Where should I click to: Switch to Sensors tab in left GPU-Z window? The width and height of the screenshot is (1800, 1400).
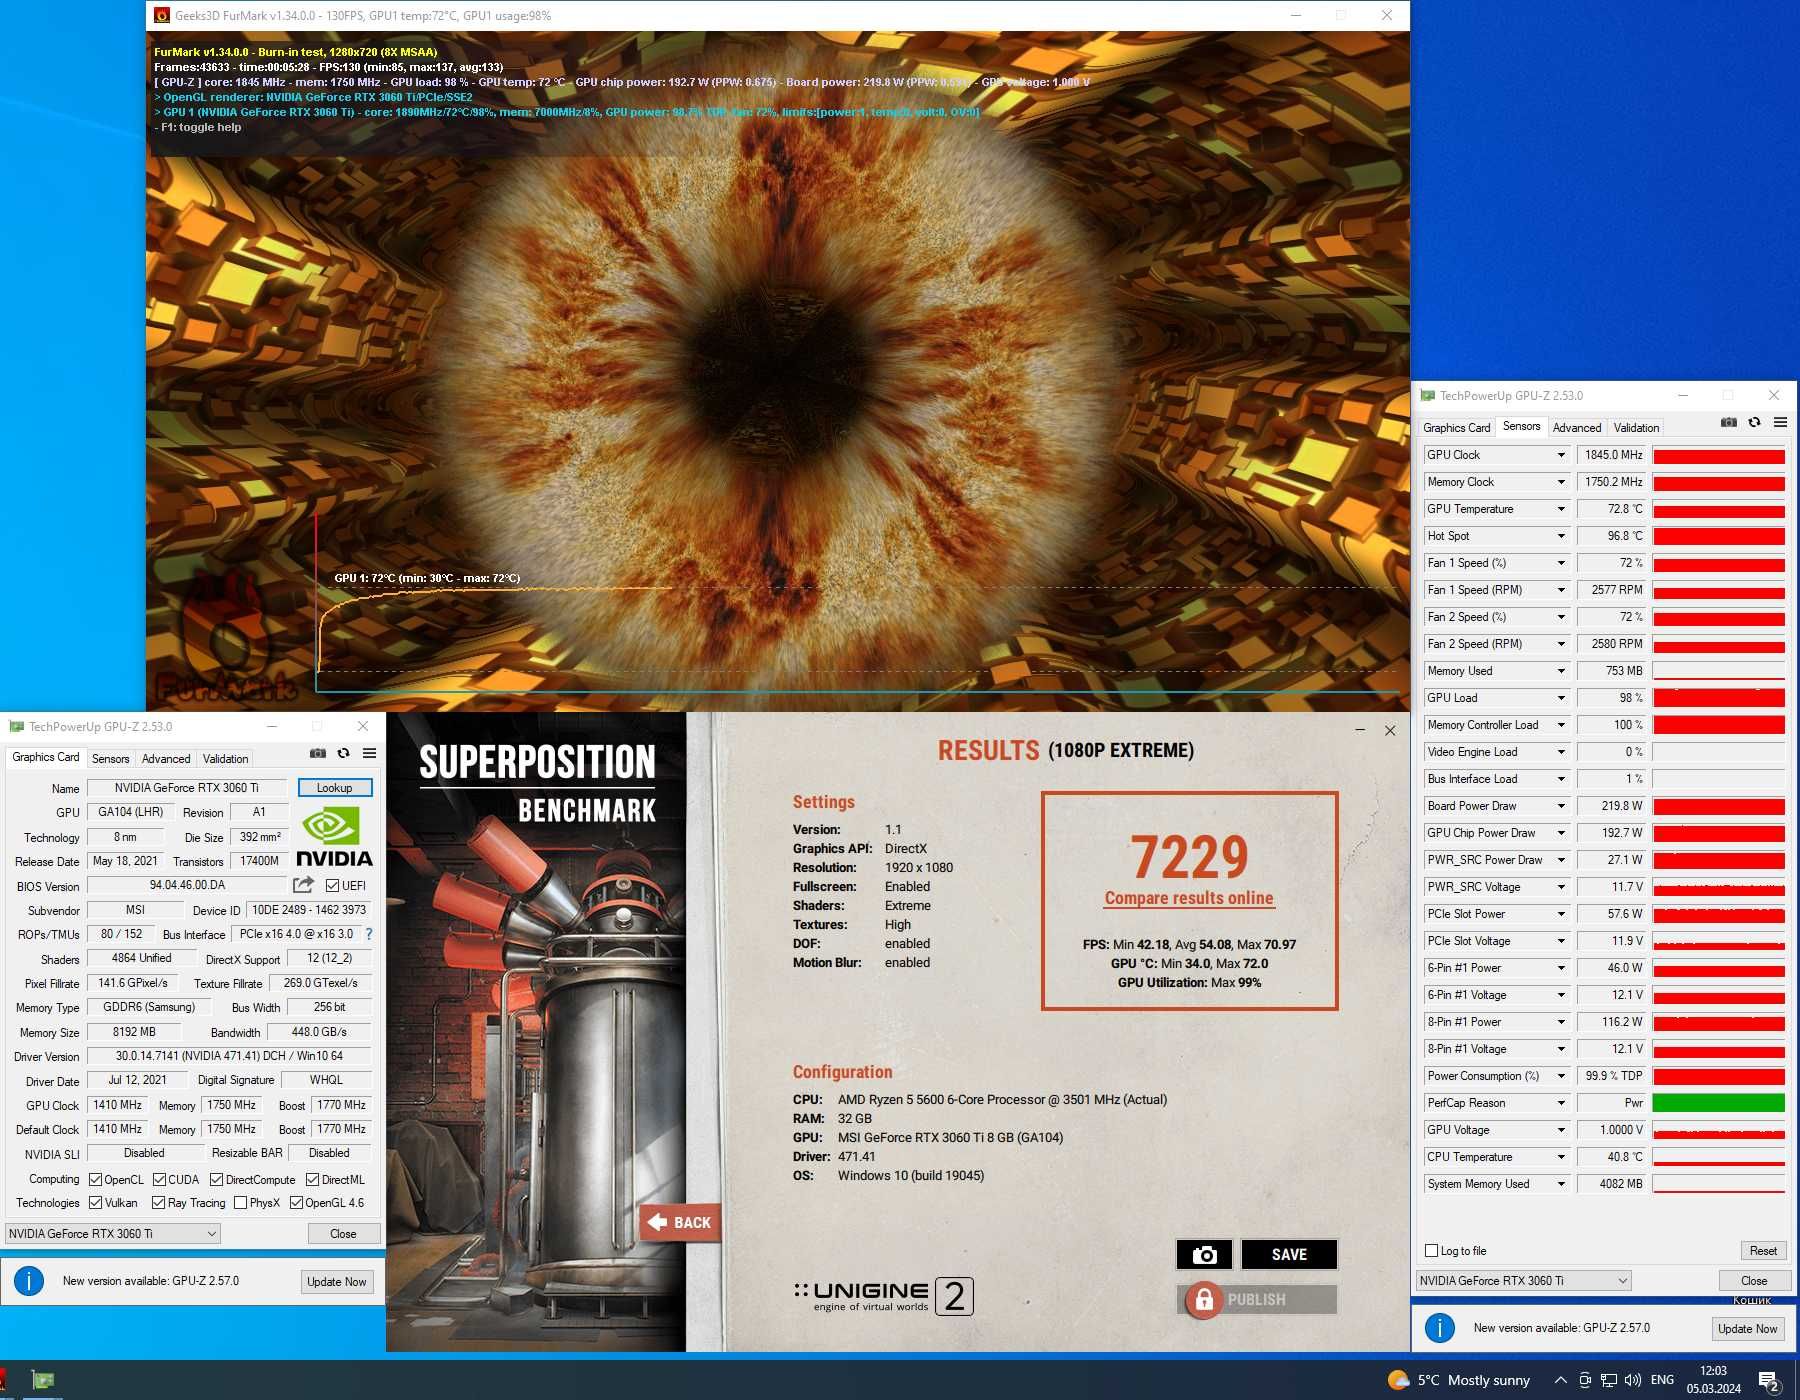[x=110, y=759]
